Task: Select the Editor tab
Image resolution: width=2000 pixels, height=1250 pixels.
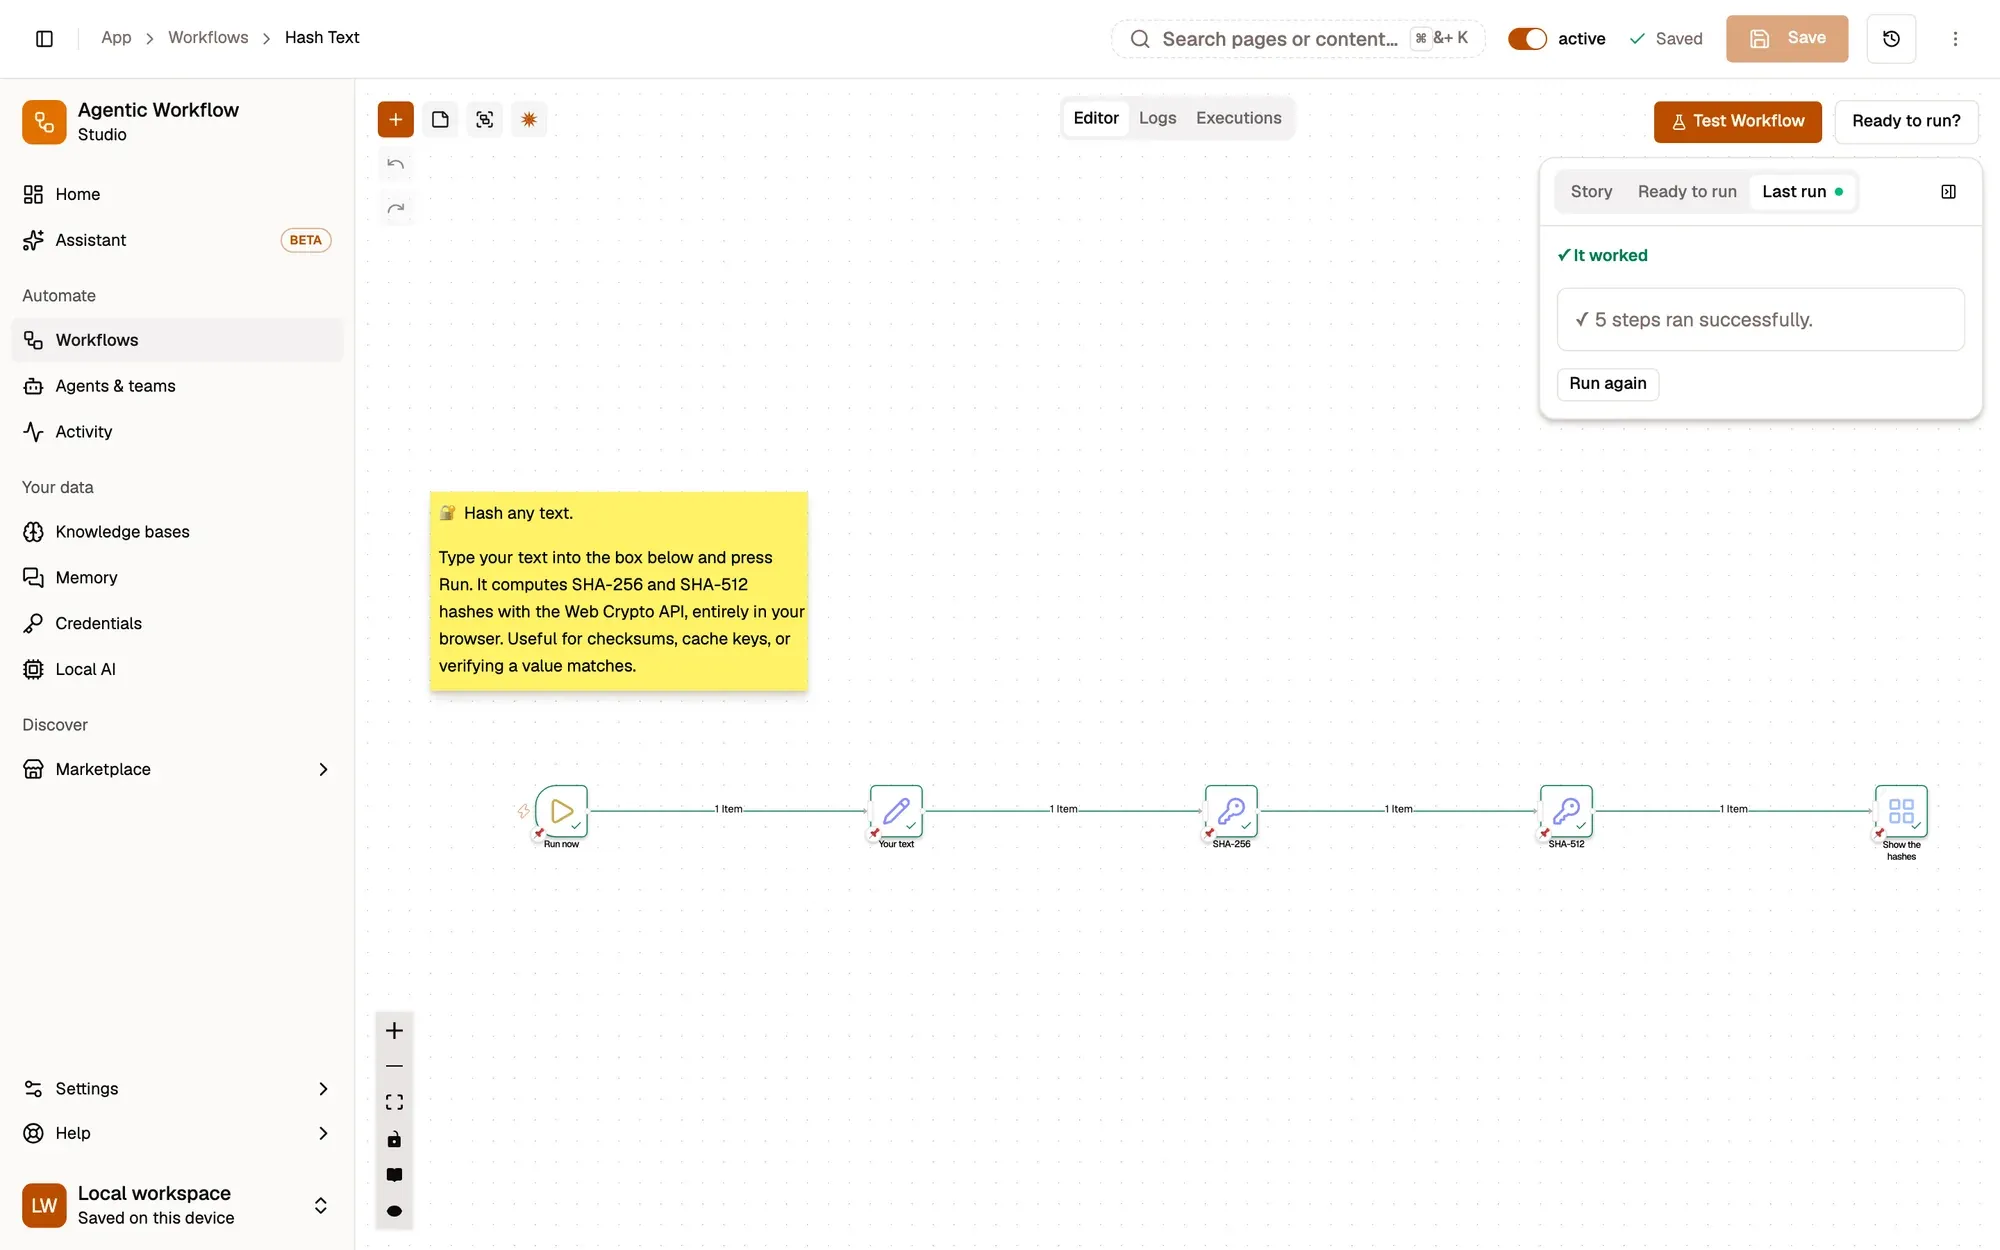Action: (x=1095, y=118)
